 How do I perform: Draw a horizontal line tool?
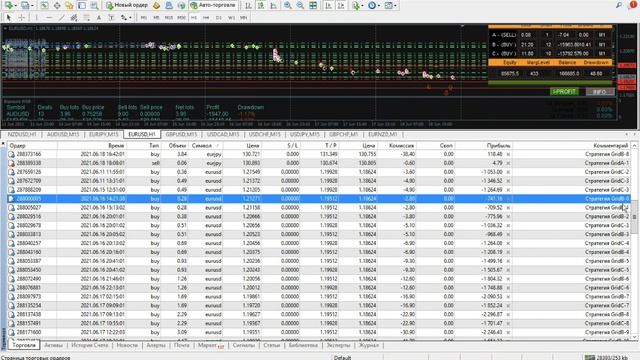pyautogui.click(x=49, y=18)
